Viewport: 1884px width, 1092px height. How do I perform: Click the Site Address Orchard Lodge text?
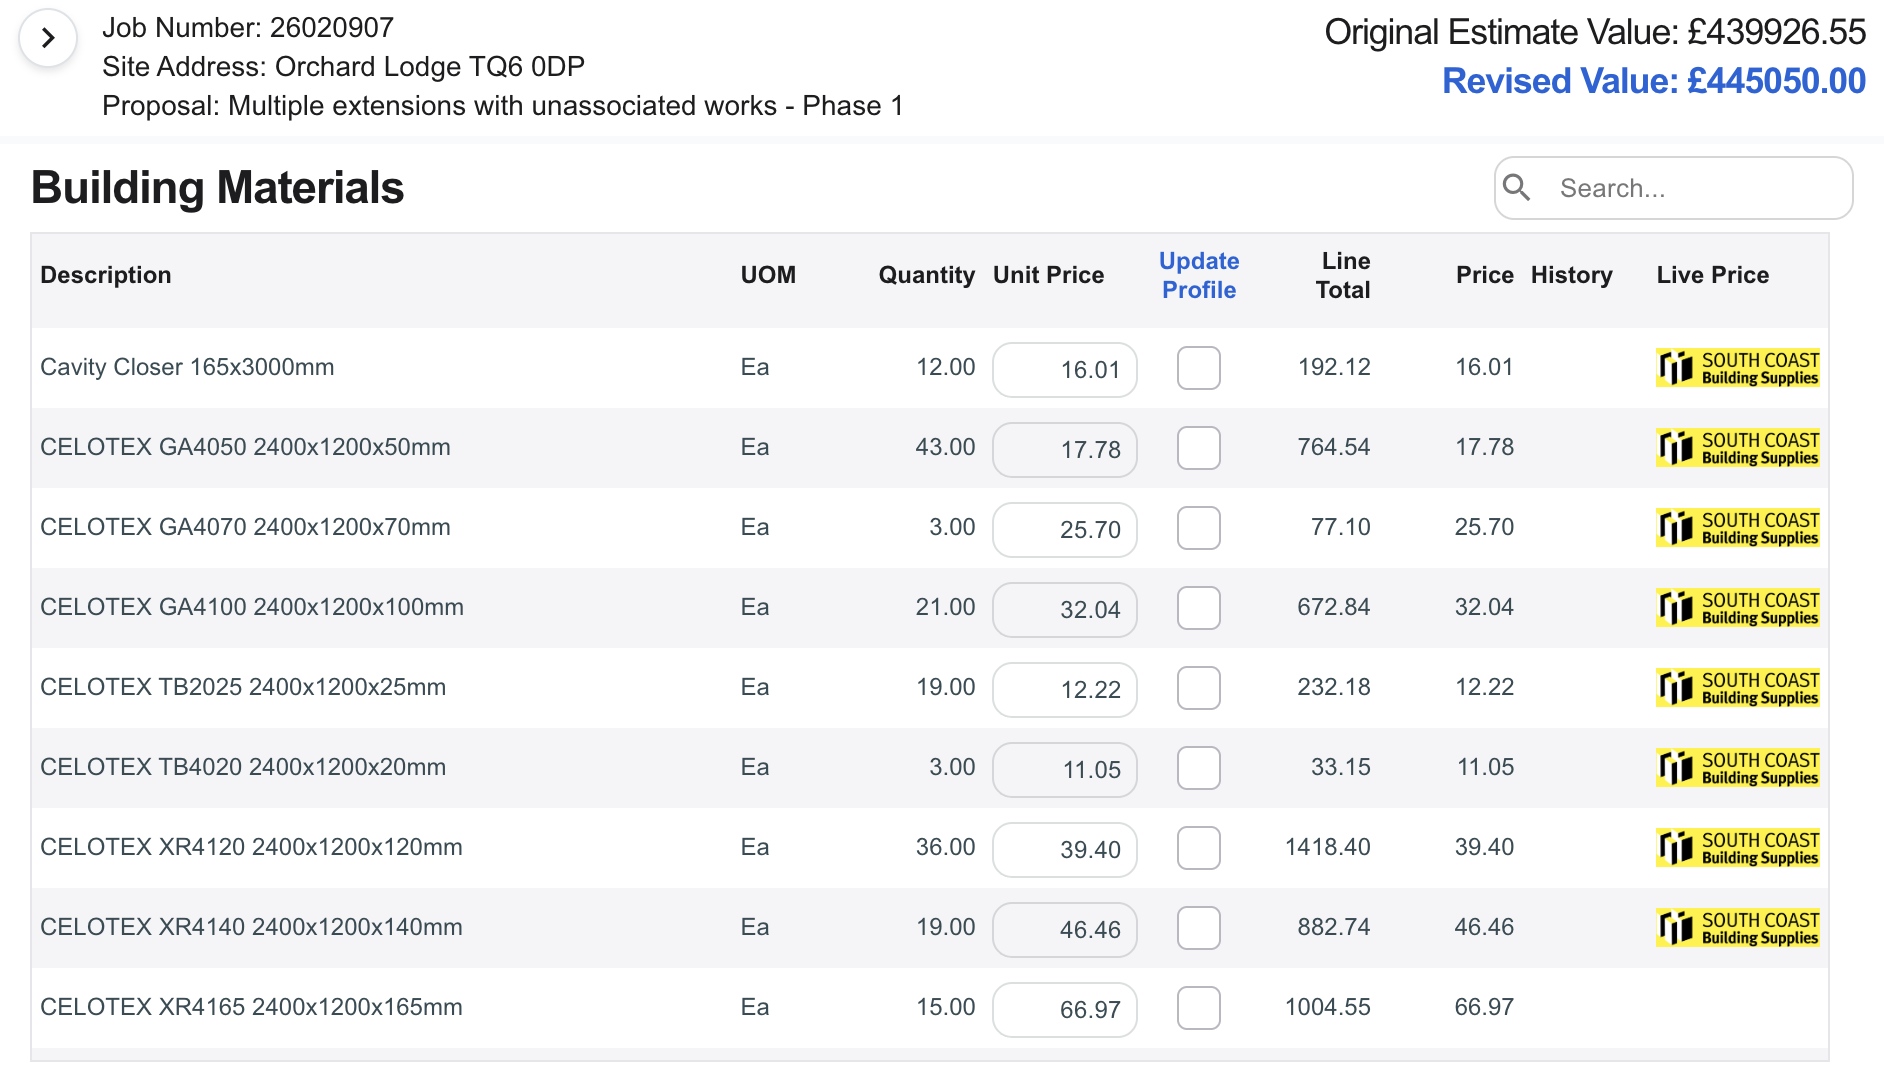(x=343, y=67)
